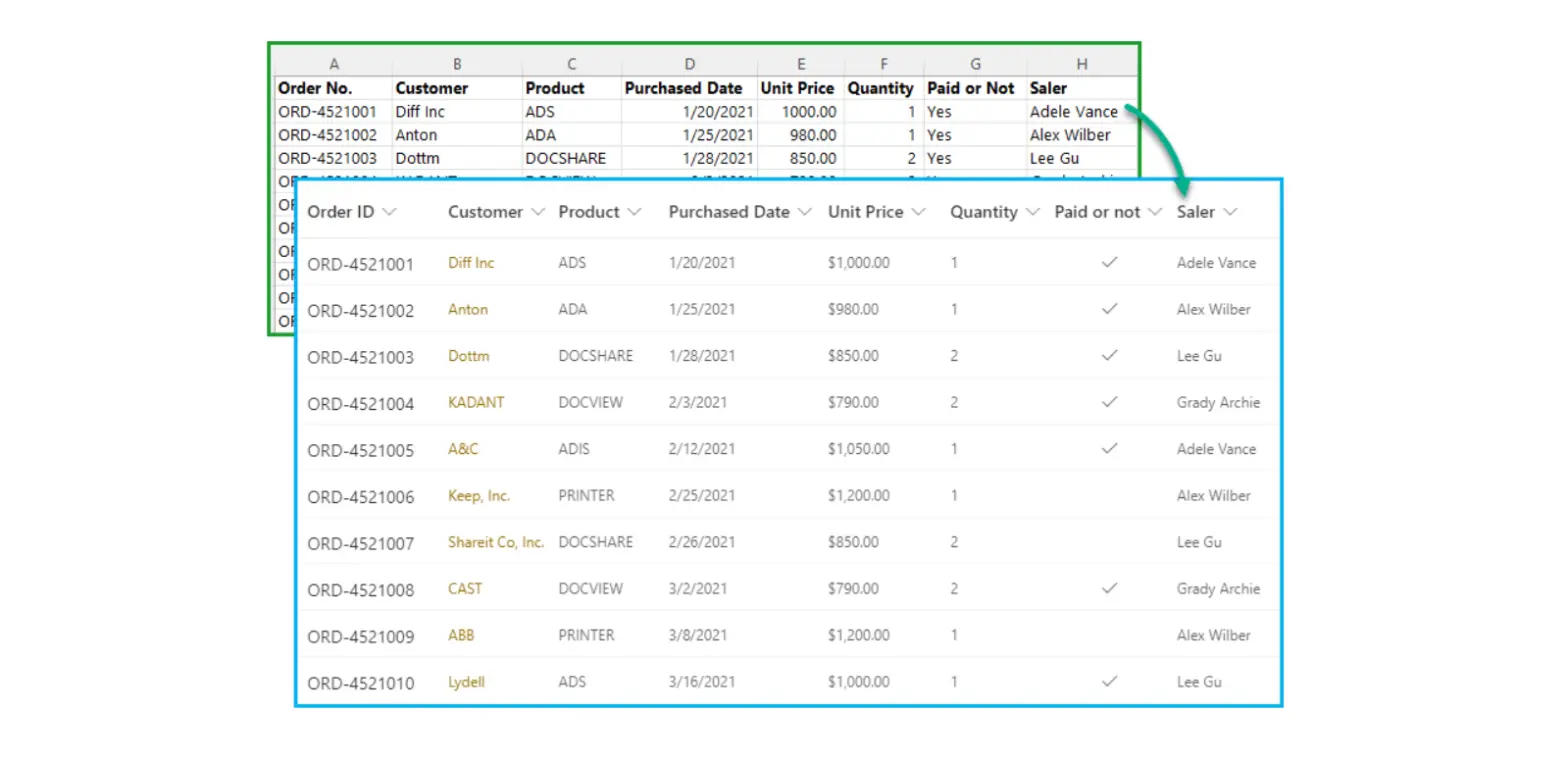Viewport: 1568px width, 762px height.
Task: Click list cell '2/25/2021'
Action: pos(702,495)
